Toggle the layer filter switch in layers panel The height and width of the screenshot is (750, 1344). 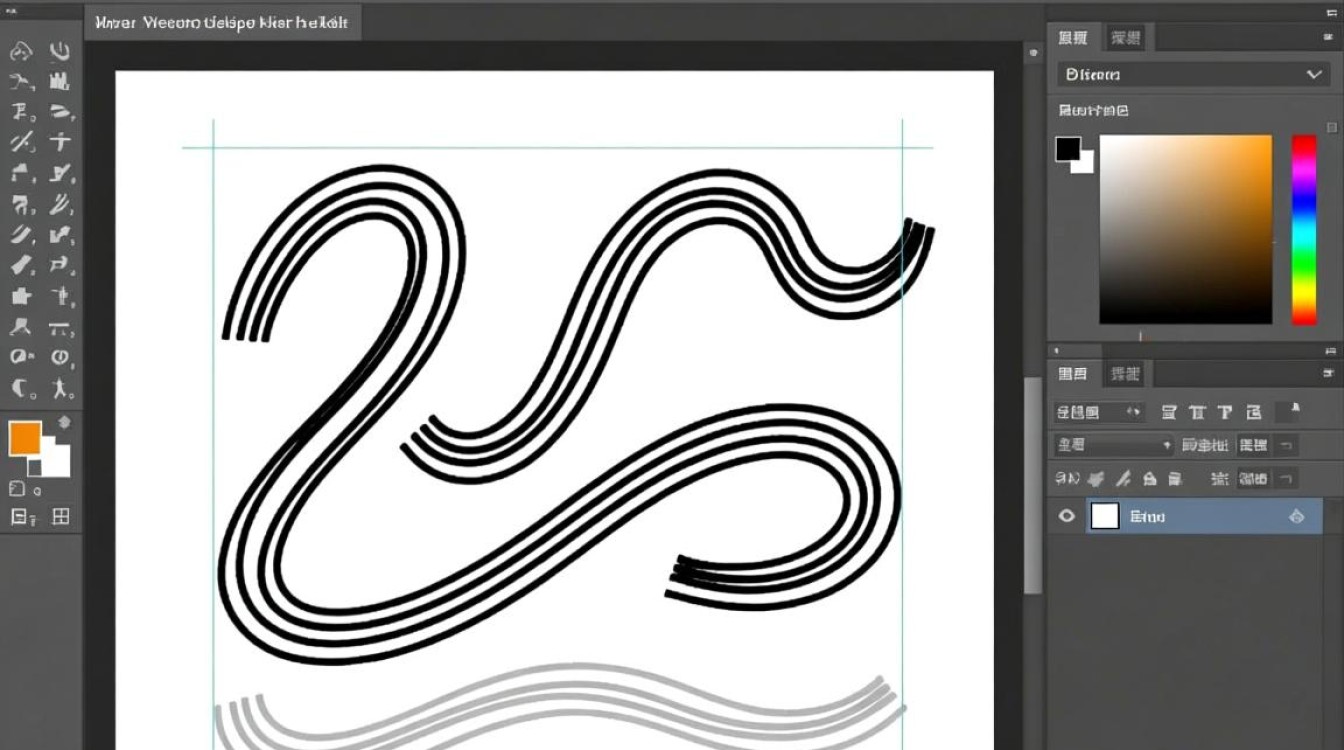click(1296, 410)
